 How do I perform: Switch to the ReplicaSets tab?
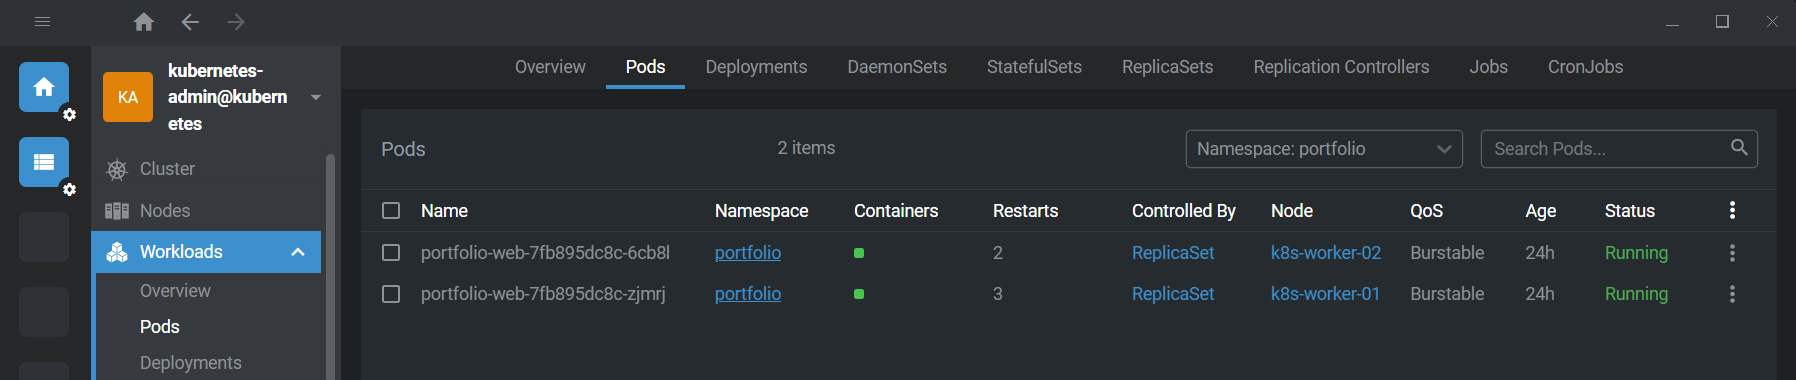click(x=1167, y=67)
